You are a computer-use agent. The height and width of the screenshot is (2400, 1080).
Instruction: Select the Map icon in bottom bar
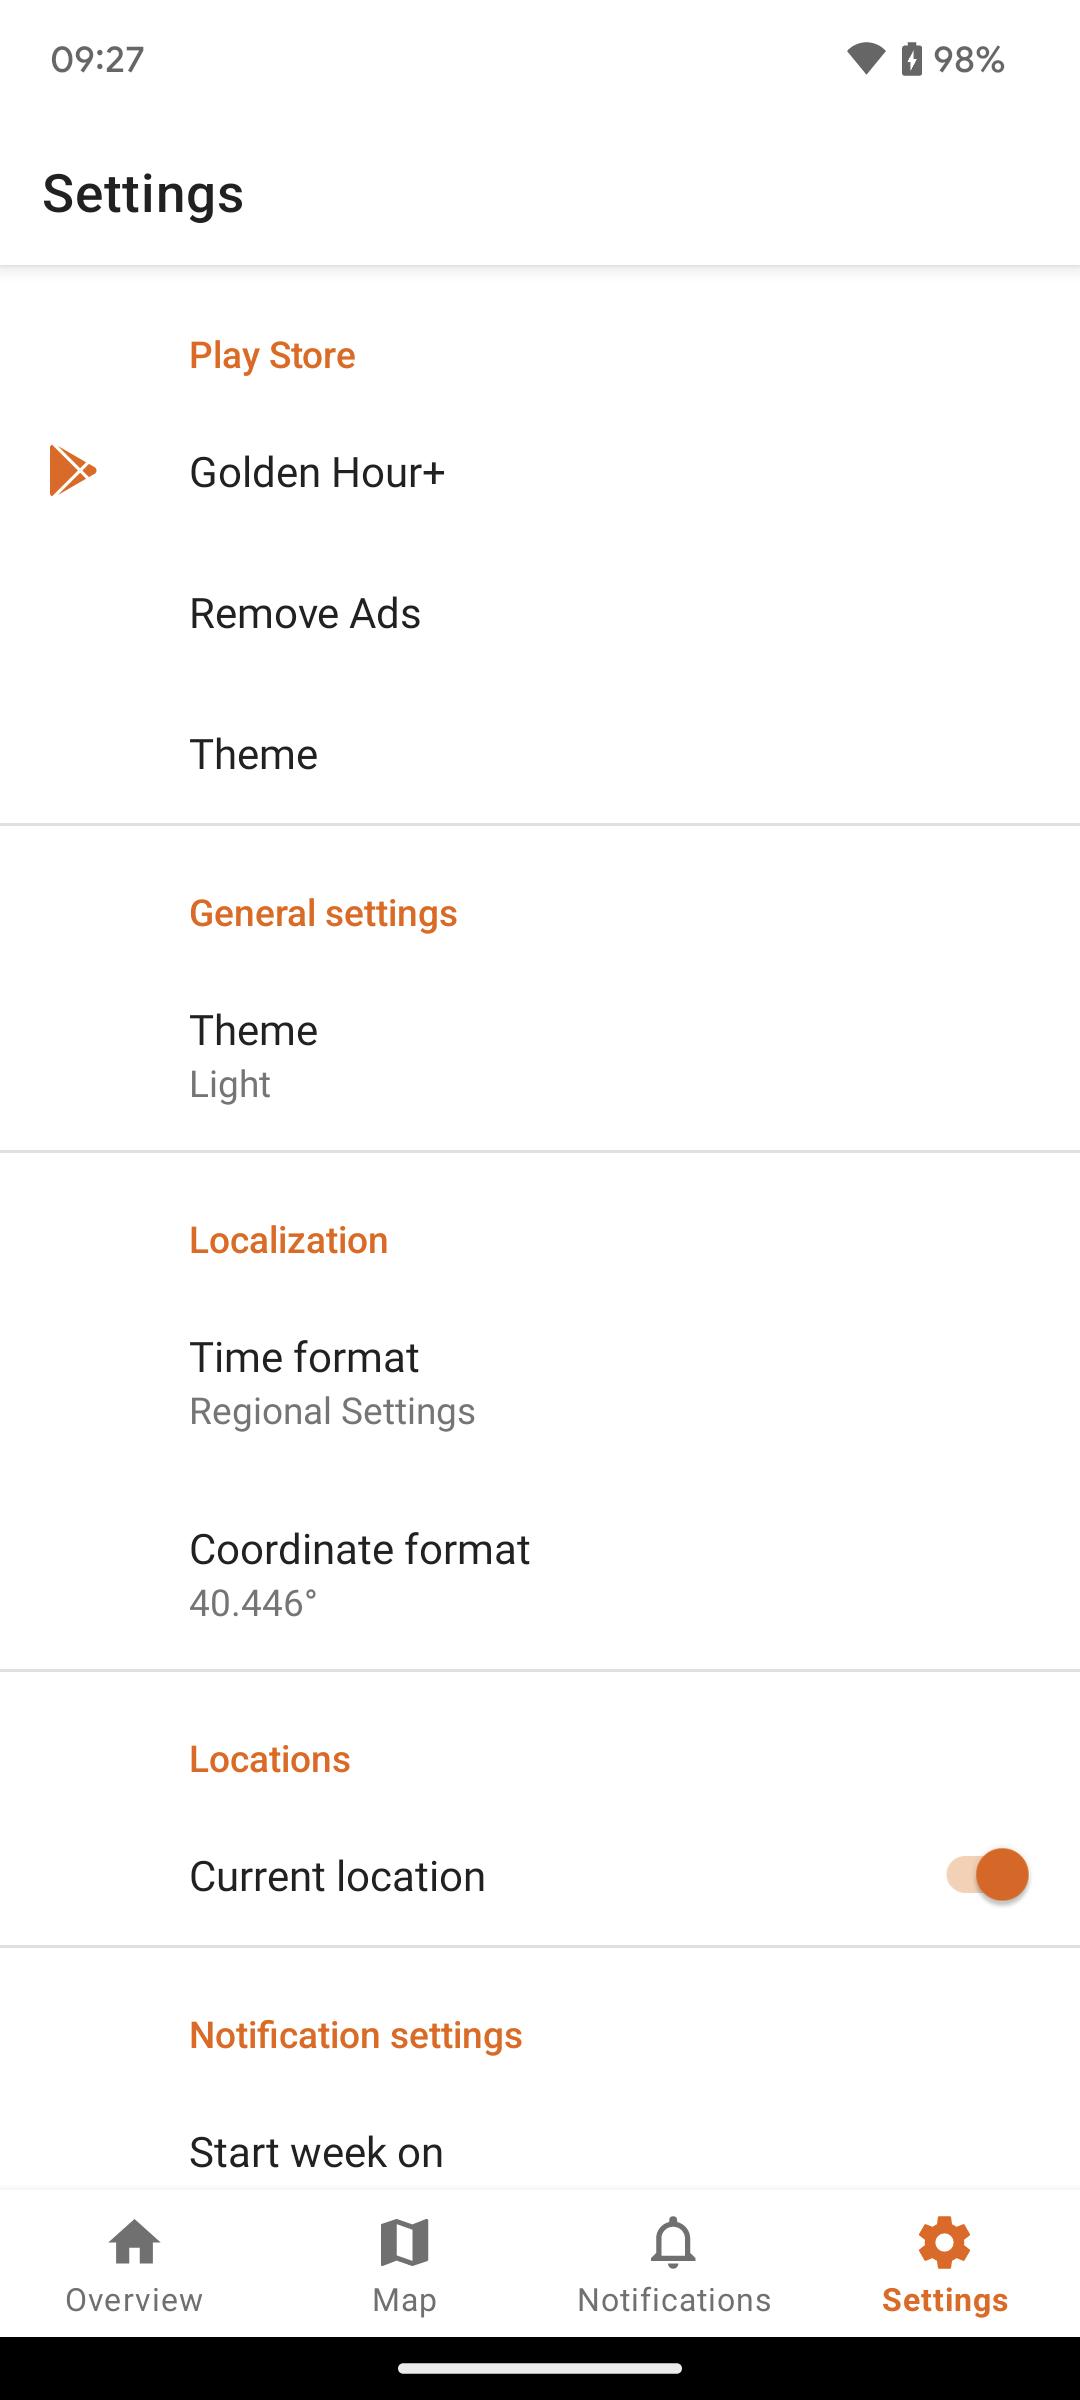point(404,2241)
